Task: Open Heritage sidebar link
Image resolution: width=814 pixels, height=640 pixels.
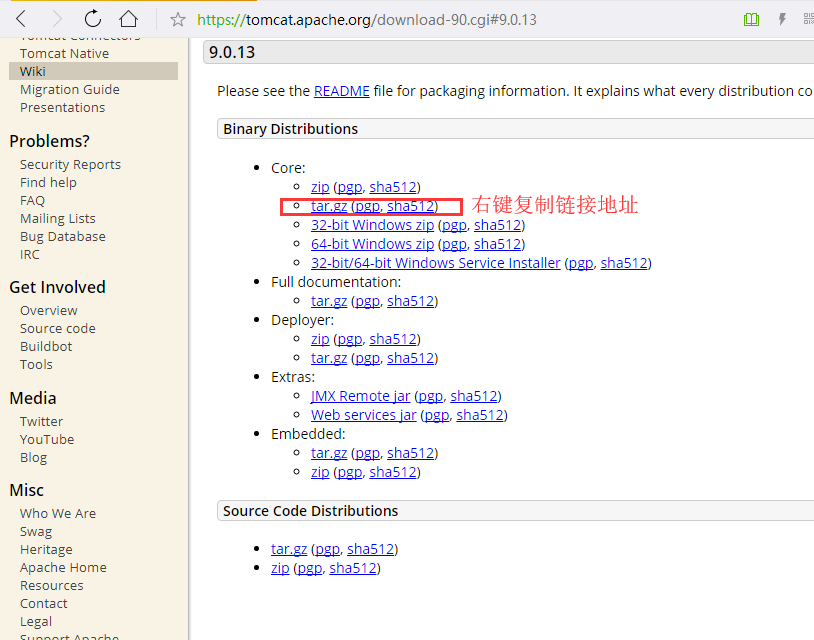Action: [x=46, y=550]
